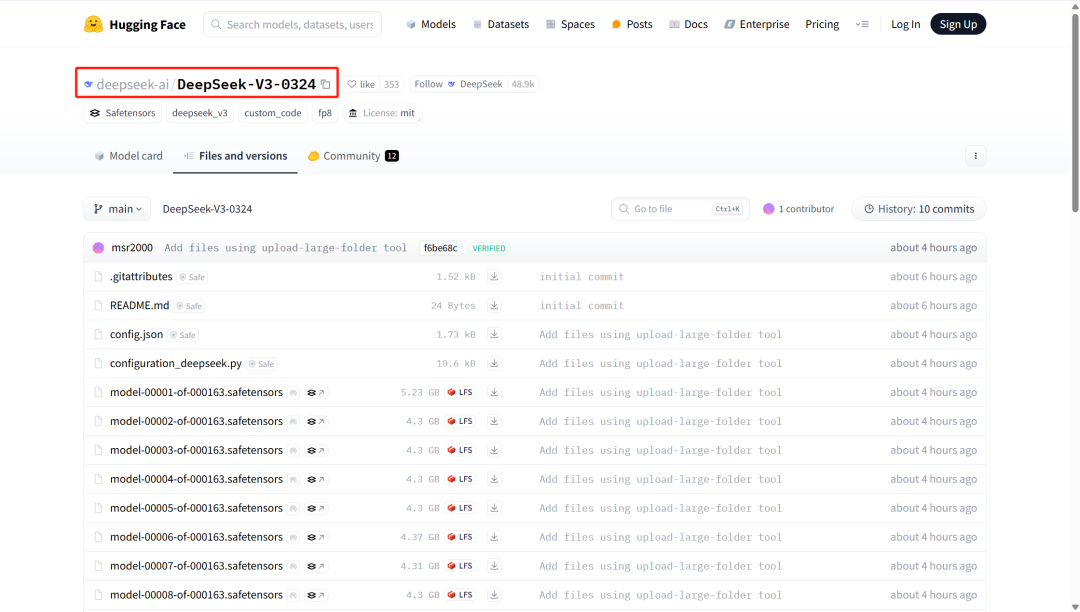Open the Community tab
1080x612 pixels.
tap(352, 156)
